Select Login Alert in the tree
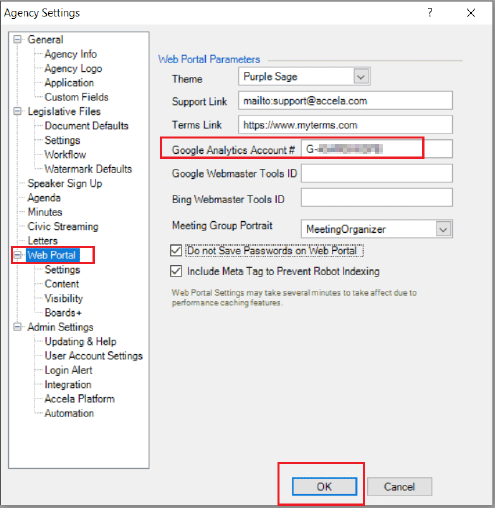 [x=69, y=370]
